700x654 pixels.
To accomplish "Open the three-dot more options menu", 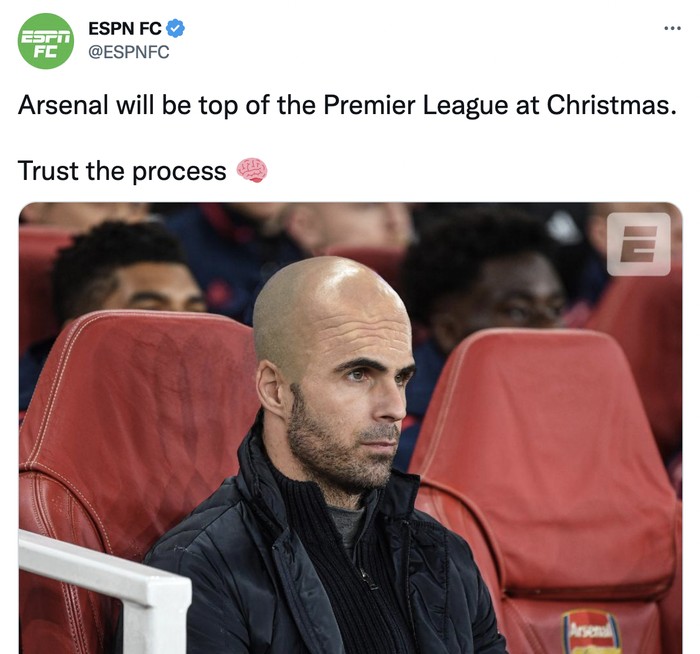I will click(672, 27).
